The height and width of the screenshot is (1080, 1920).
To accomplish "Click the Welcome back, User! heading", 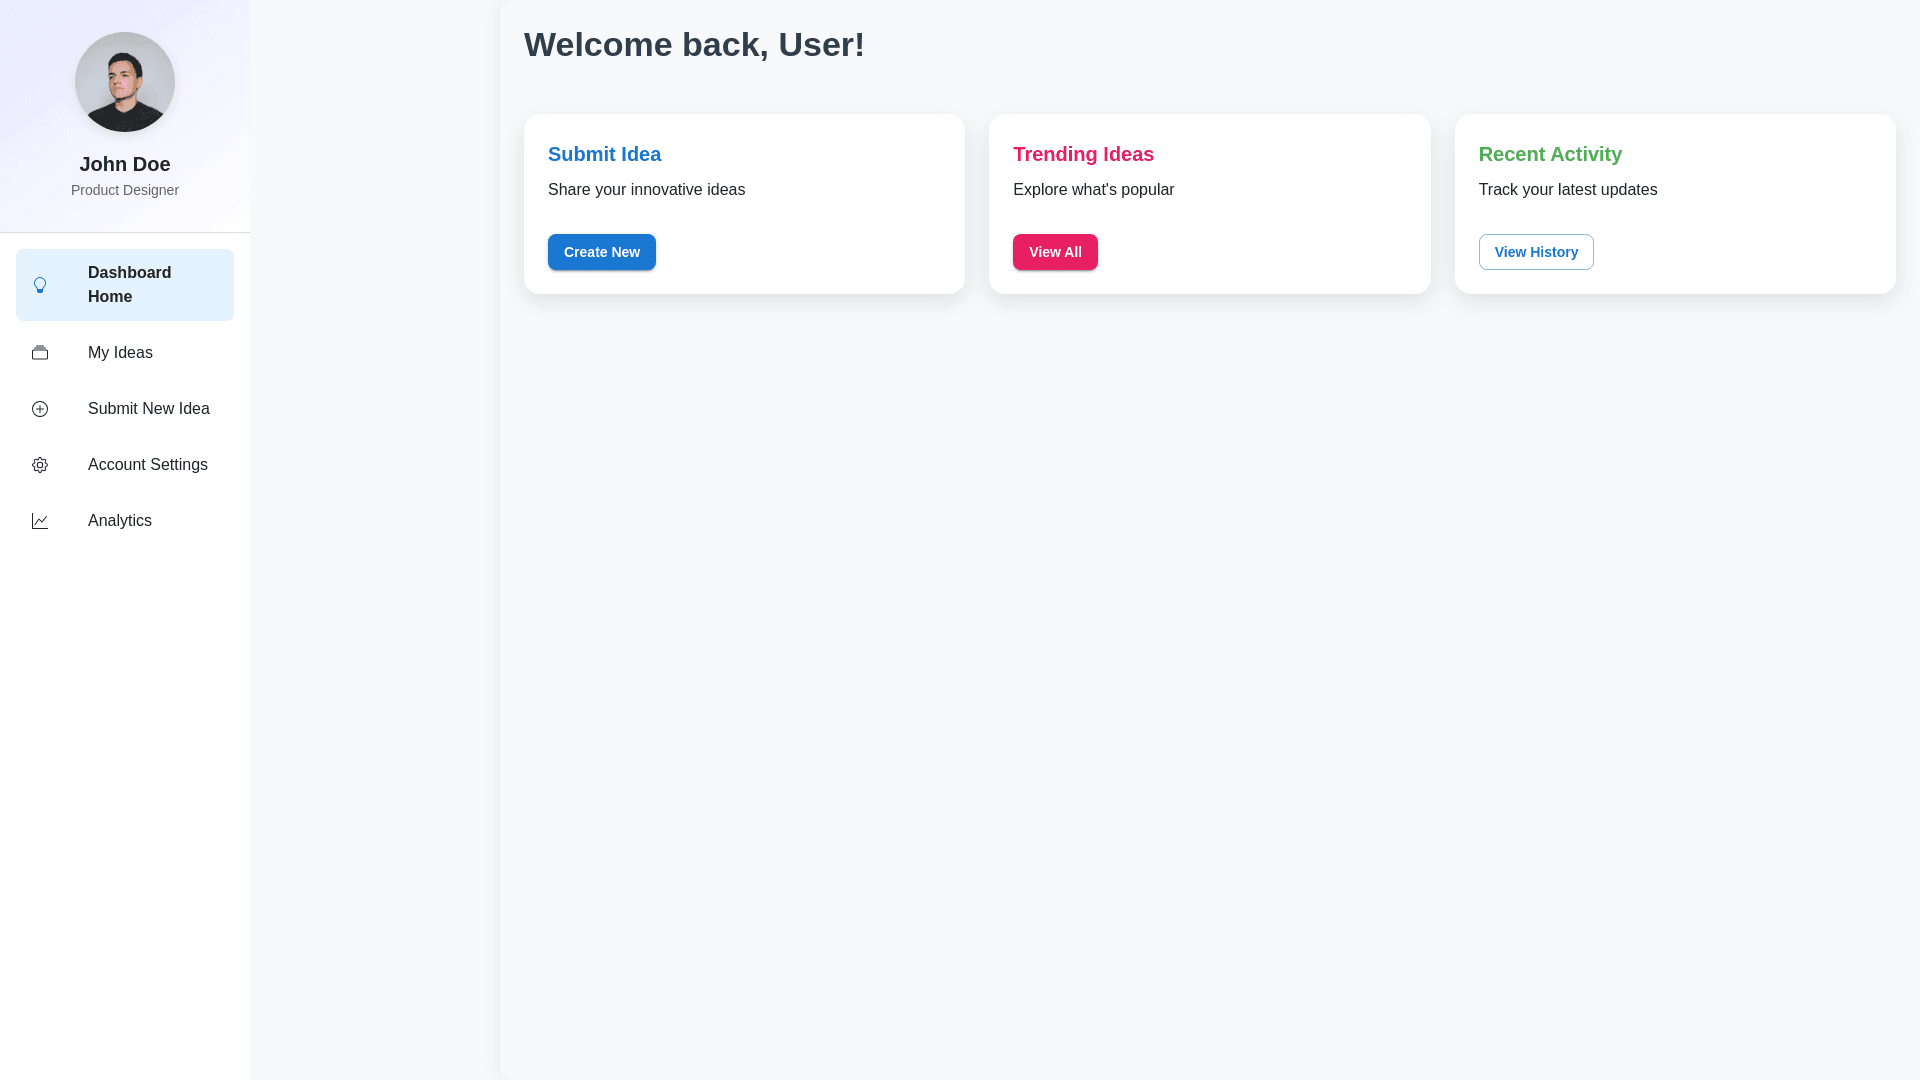I will click(694, 45).
